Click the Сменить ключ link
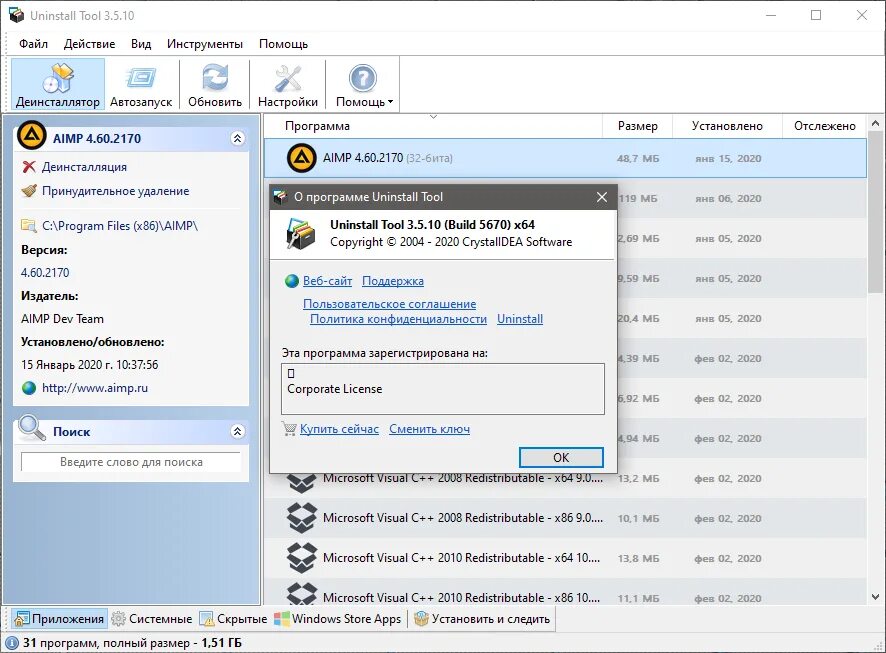The height and width of the screenshot is (653, 886). (429, 429)
